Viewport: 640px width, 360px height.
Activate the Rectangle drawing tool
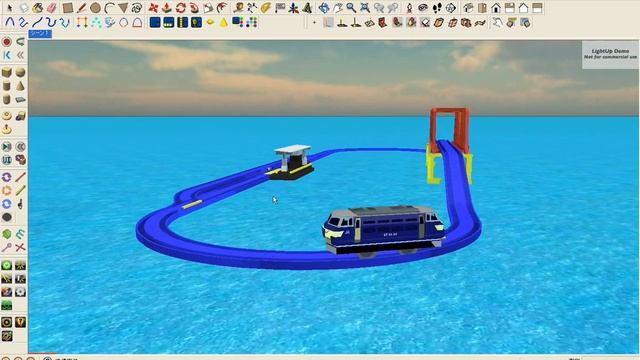[x=68, y=8]
